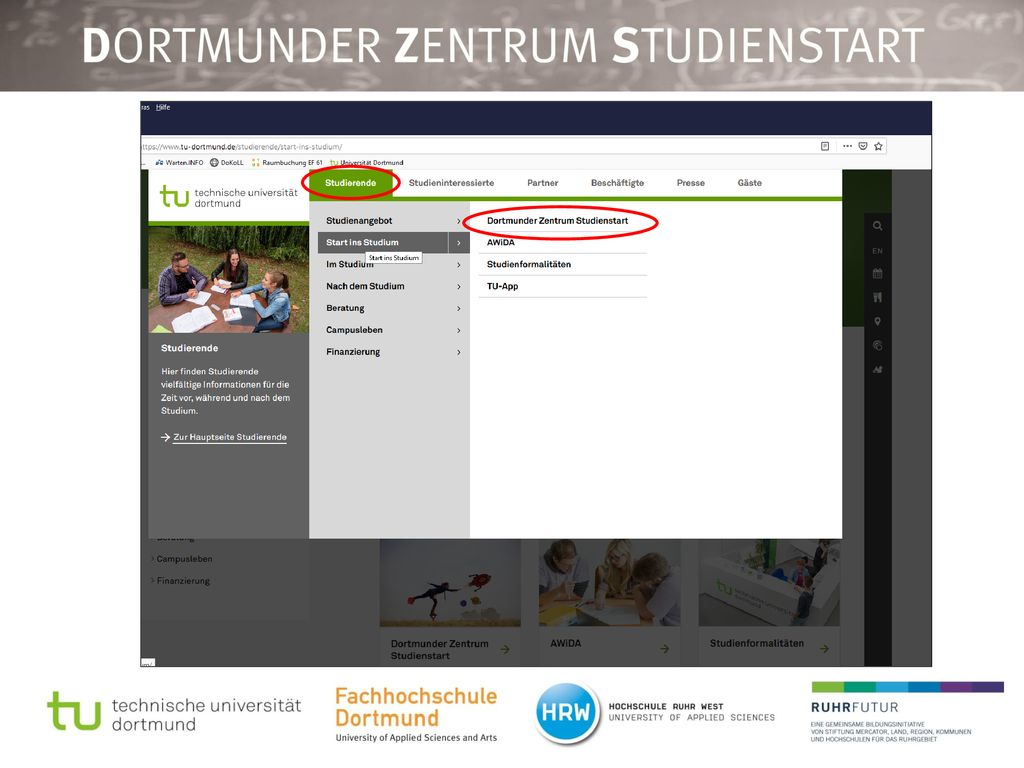Click the TU Dortmund logo on the website
The width and height of the screenshot is (1024, 768).
coord(229,197)
